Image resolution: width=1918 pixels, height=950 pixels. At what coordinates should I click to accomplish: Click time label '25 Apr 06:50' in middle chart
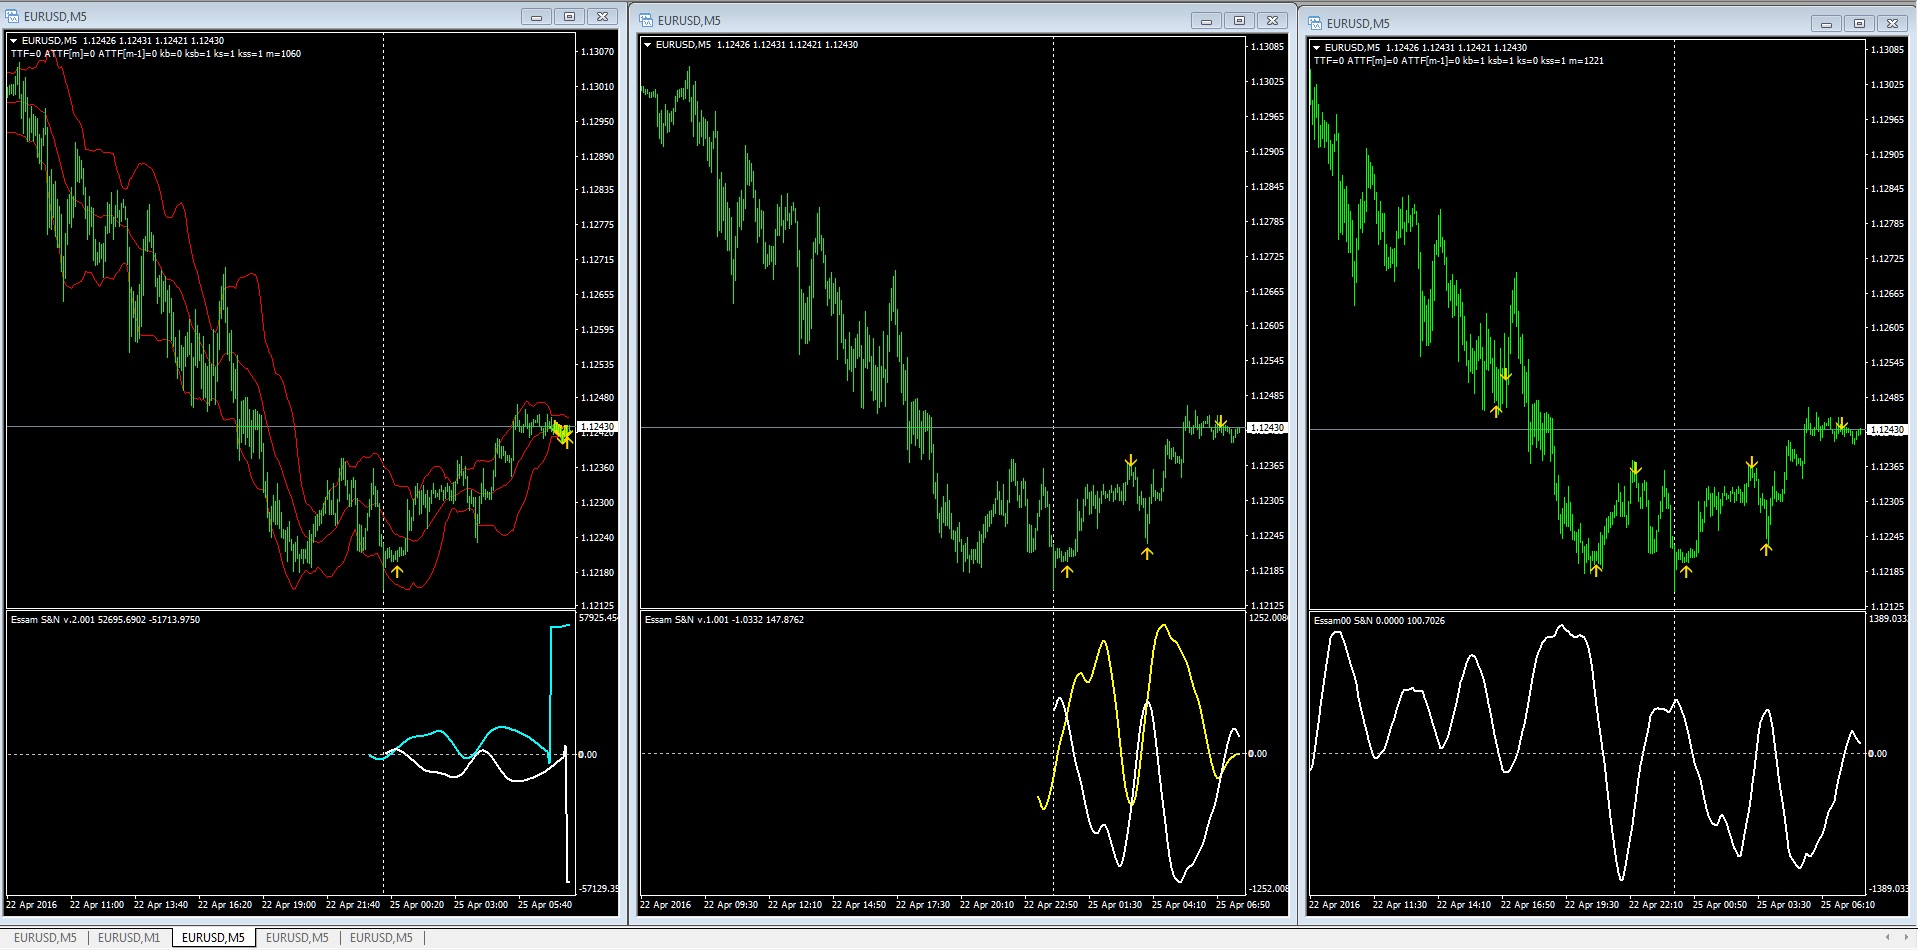1243,905
